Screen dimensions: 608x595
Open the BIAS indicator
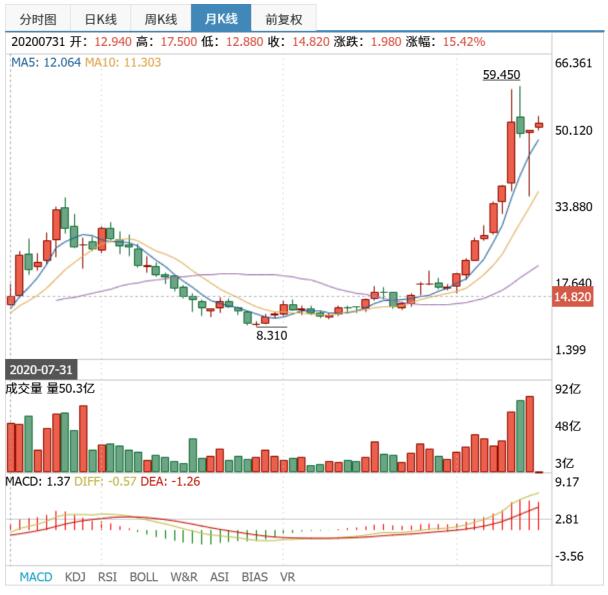tap(255, 577)
